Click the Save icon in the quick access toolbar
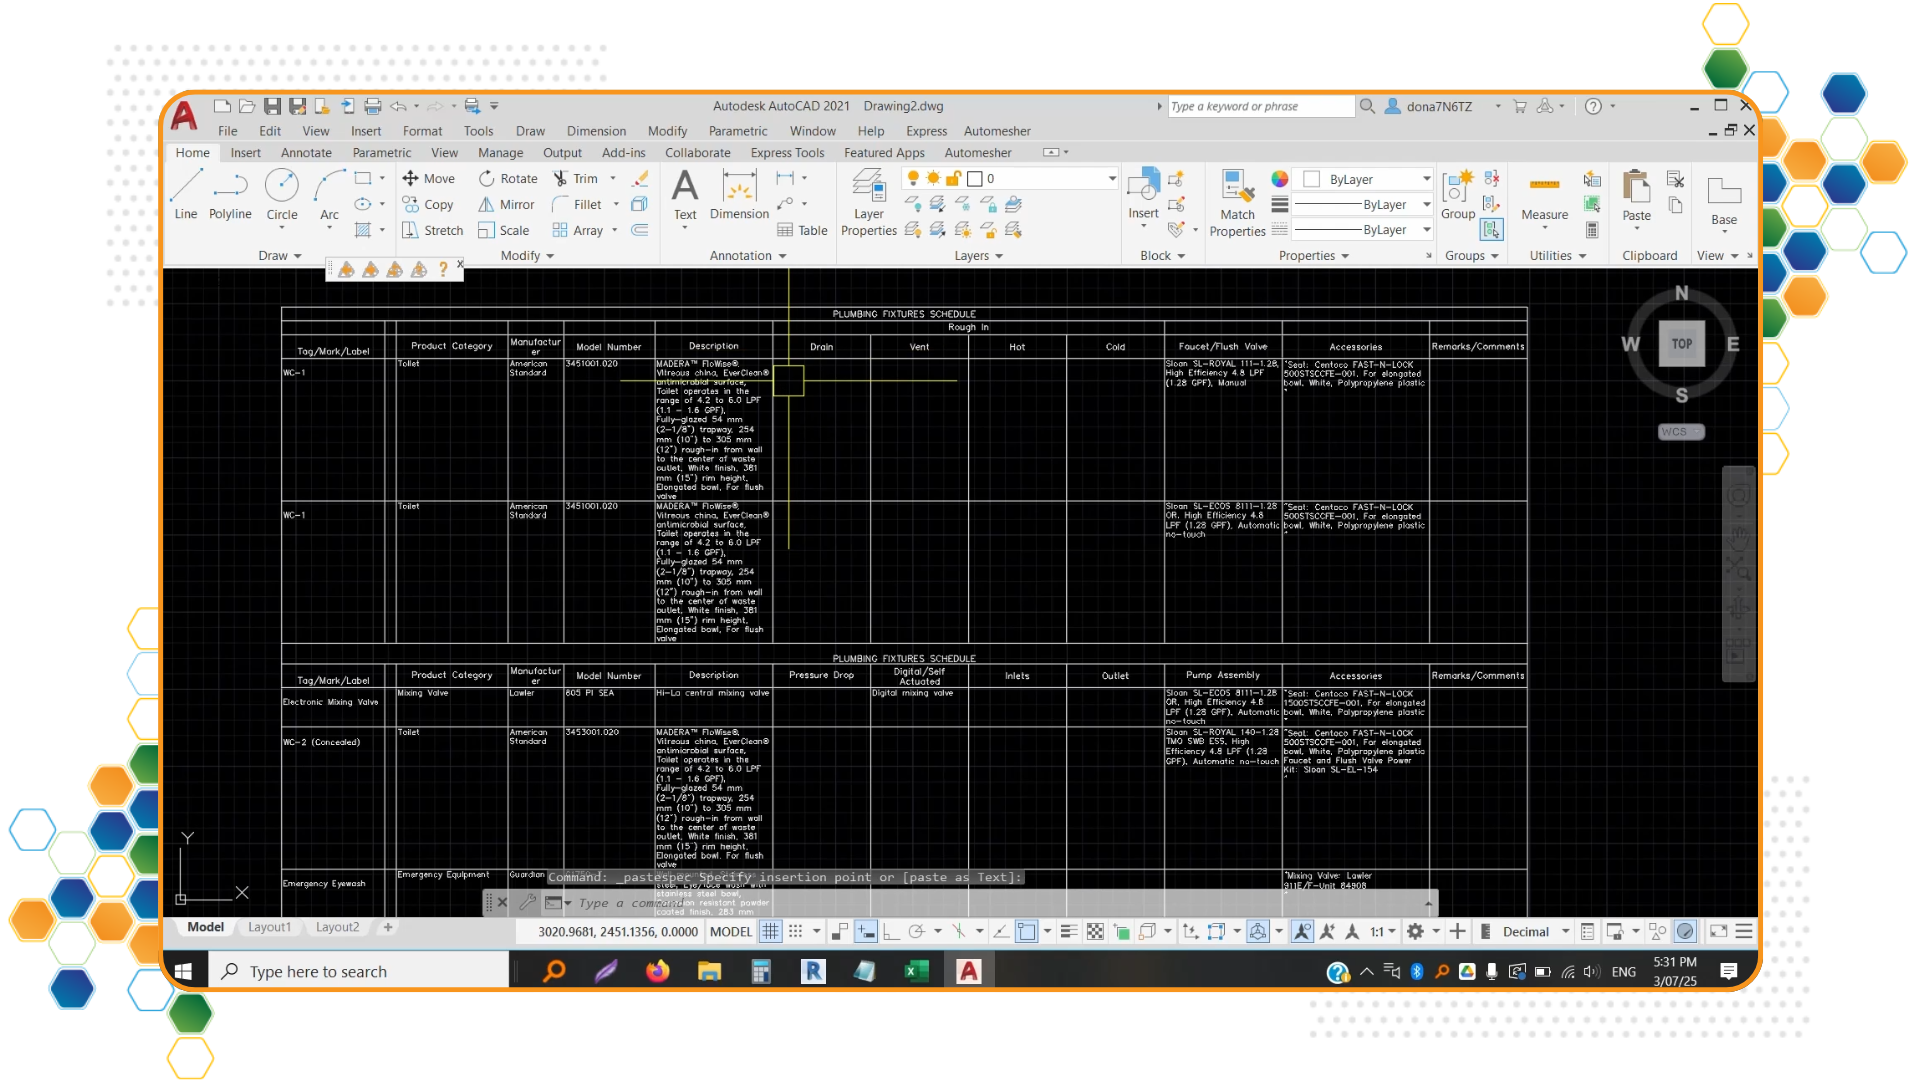This screenshot has width=1920, height=1080. coord(272,106)
